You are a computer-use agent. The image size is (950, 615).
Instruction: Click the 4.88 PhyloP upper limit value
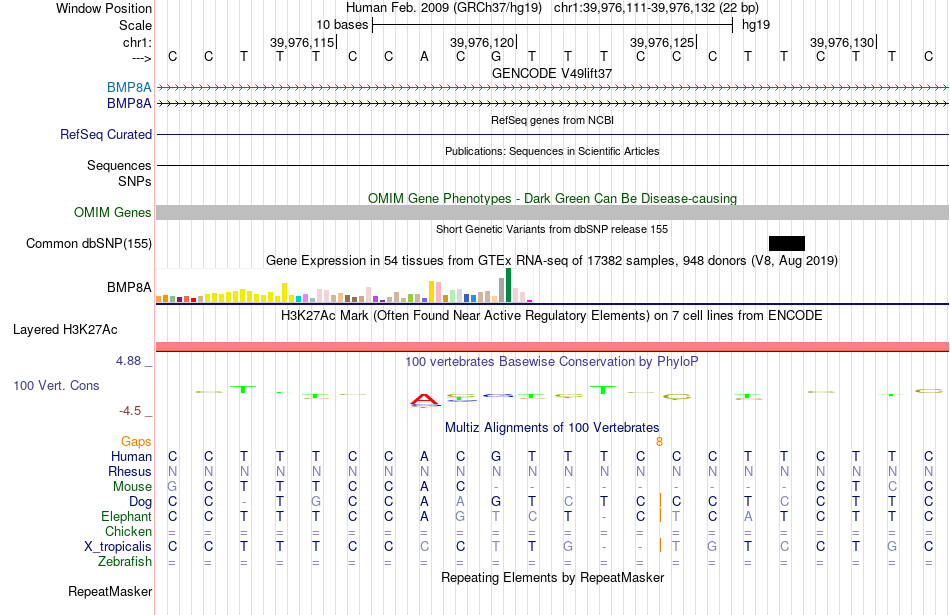(x=128, y=361)
